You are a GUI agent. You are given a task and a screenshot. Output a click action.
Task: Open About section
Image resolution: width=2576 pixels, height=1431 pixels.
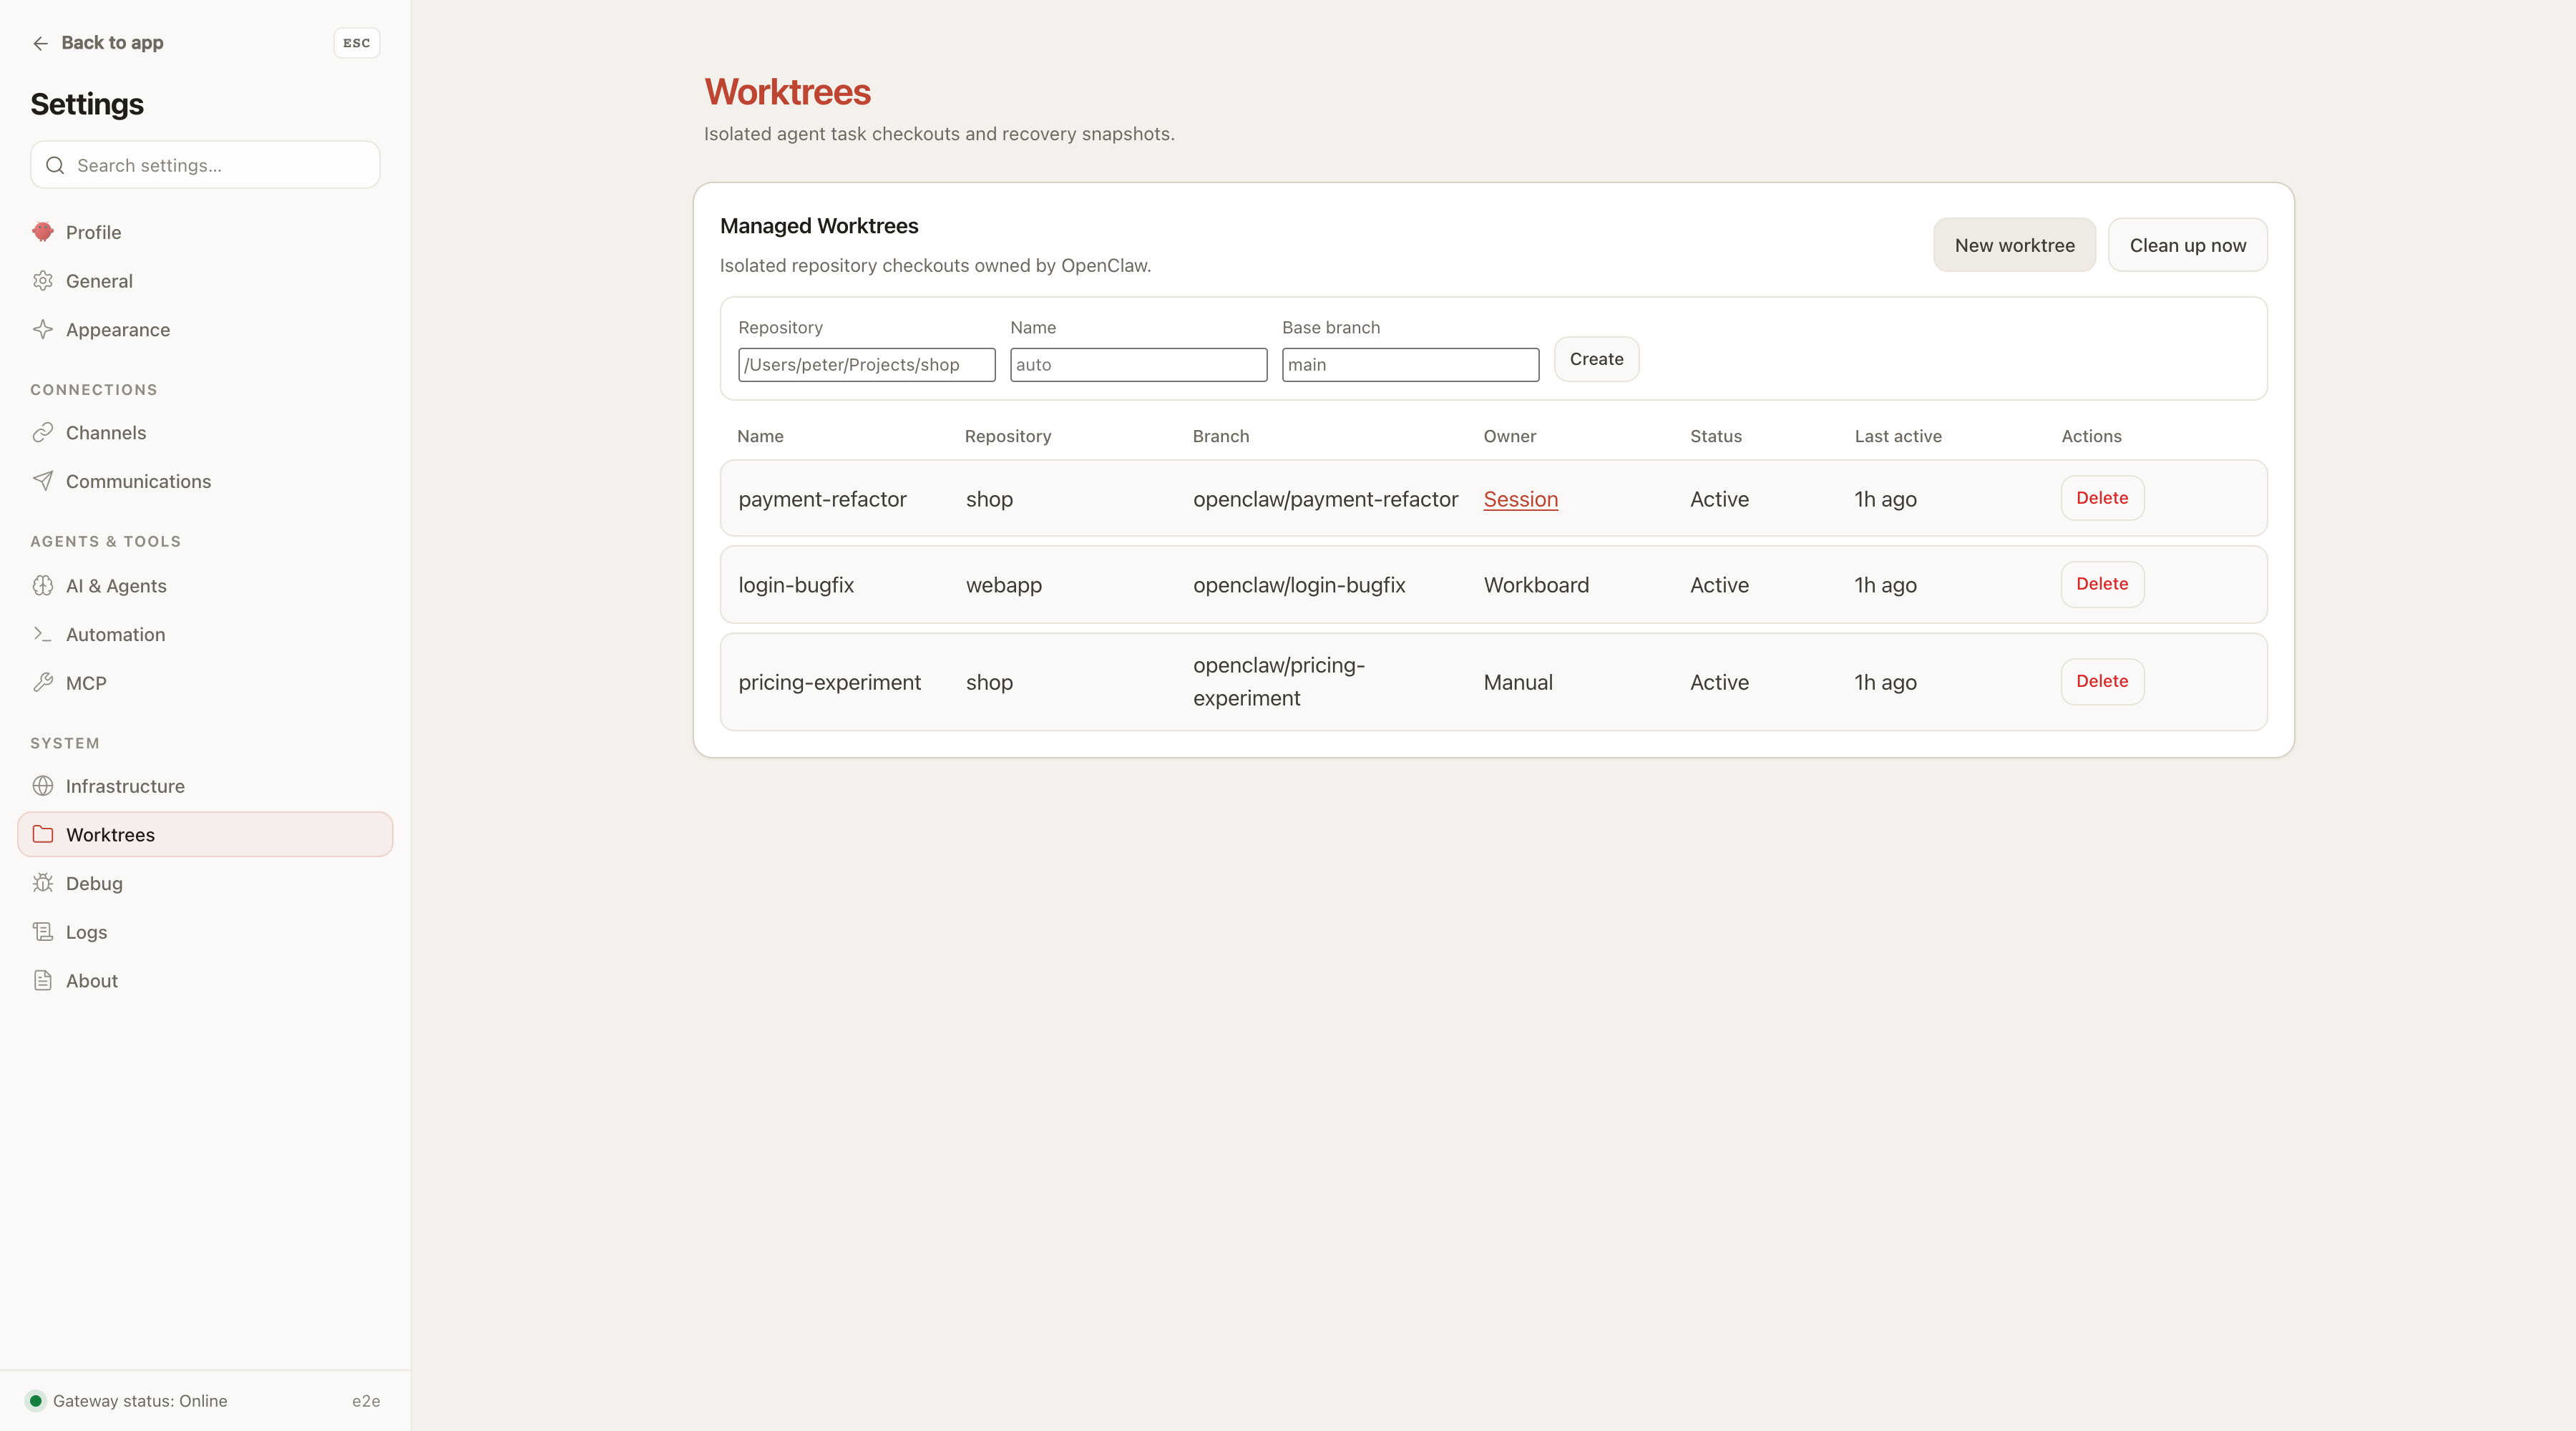pyautogui.click(x=205, y=980)
